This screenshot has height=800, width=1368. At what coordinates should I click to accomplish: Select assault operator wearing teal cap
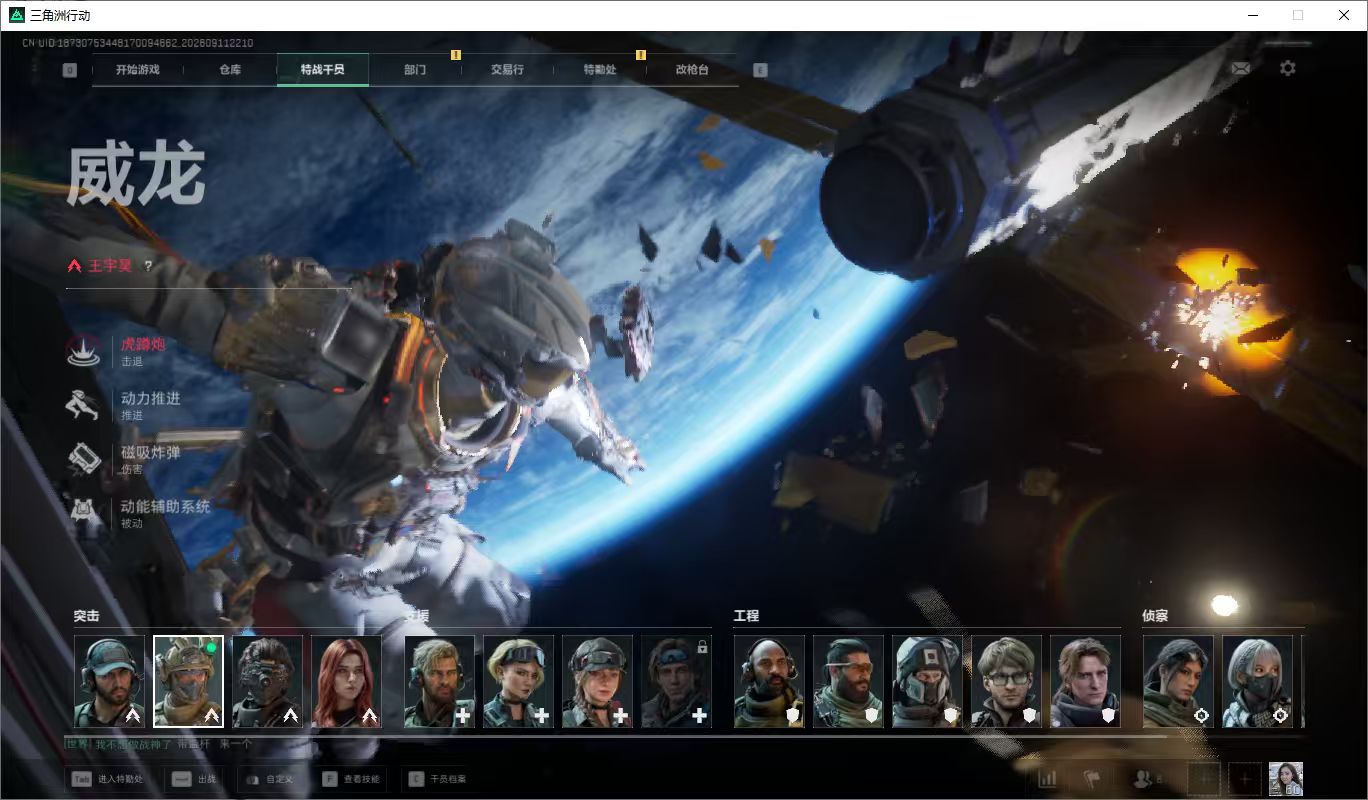coord(110,682)
